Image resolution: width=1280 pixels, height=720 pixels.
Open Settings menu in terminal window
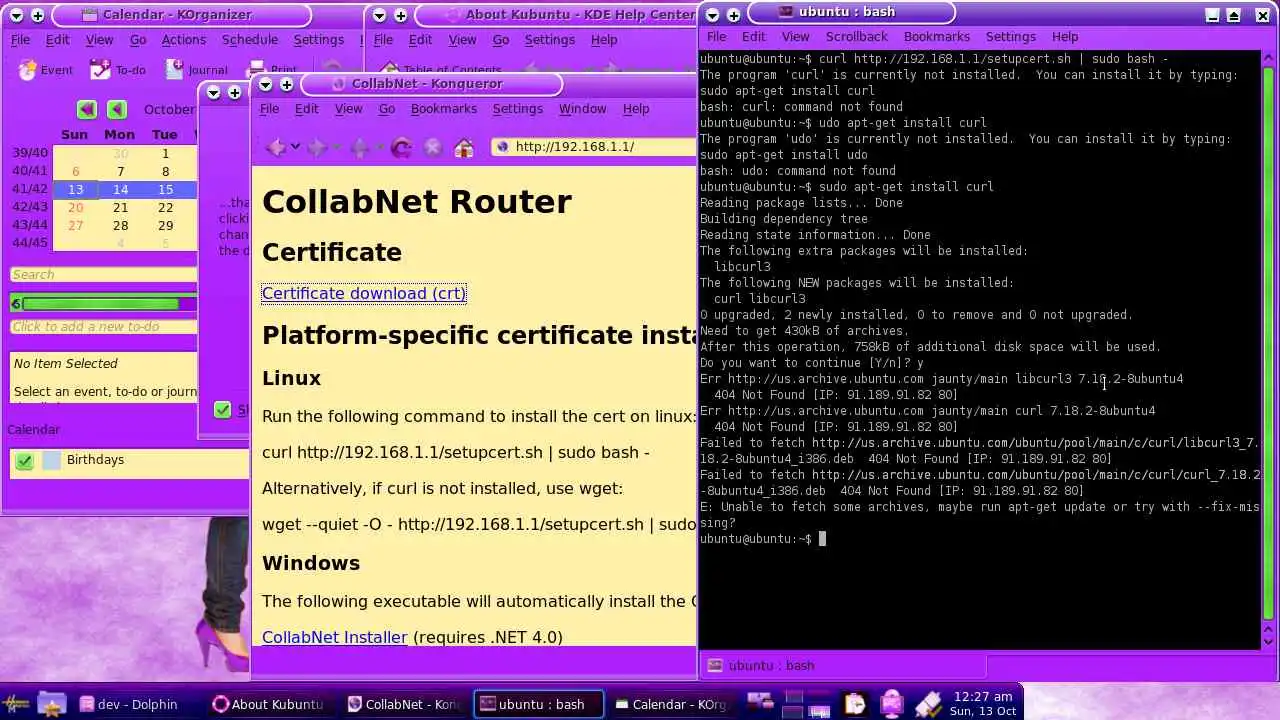tap(1011, 36)
